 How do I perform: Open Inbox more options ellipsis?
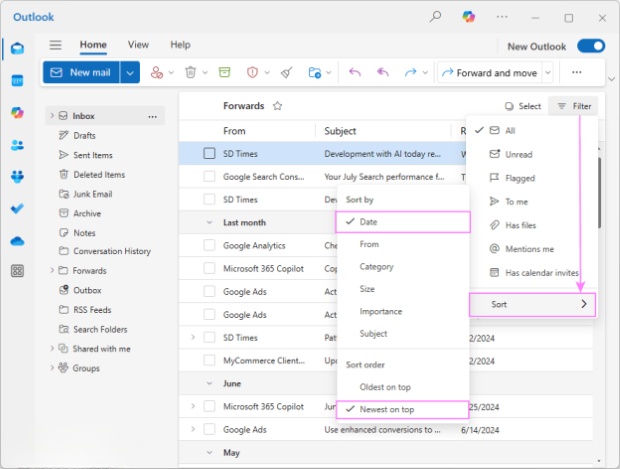click(153, 116)
